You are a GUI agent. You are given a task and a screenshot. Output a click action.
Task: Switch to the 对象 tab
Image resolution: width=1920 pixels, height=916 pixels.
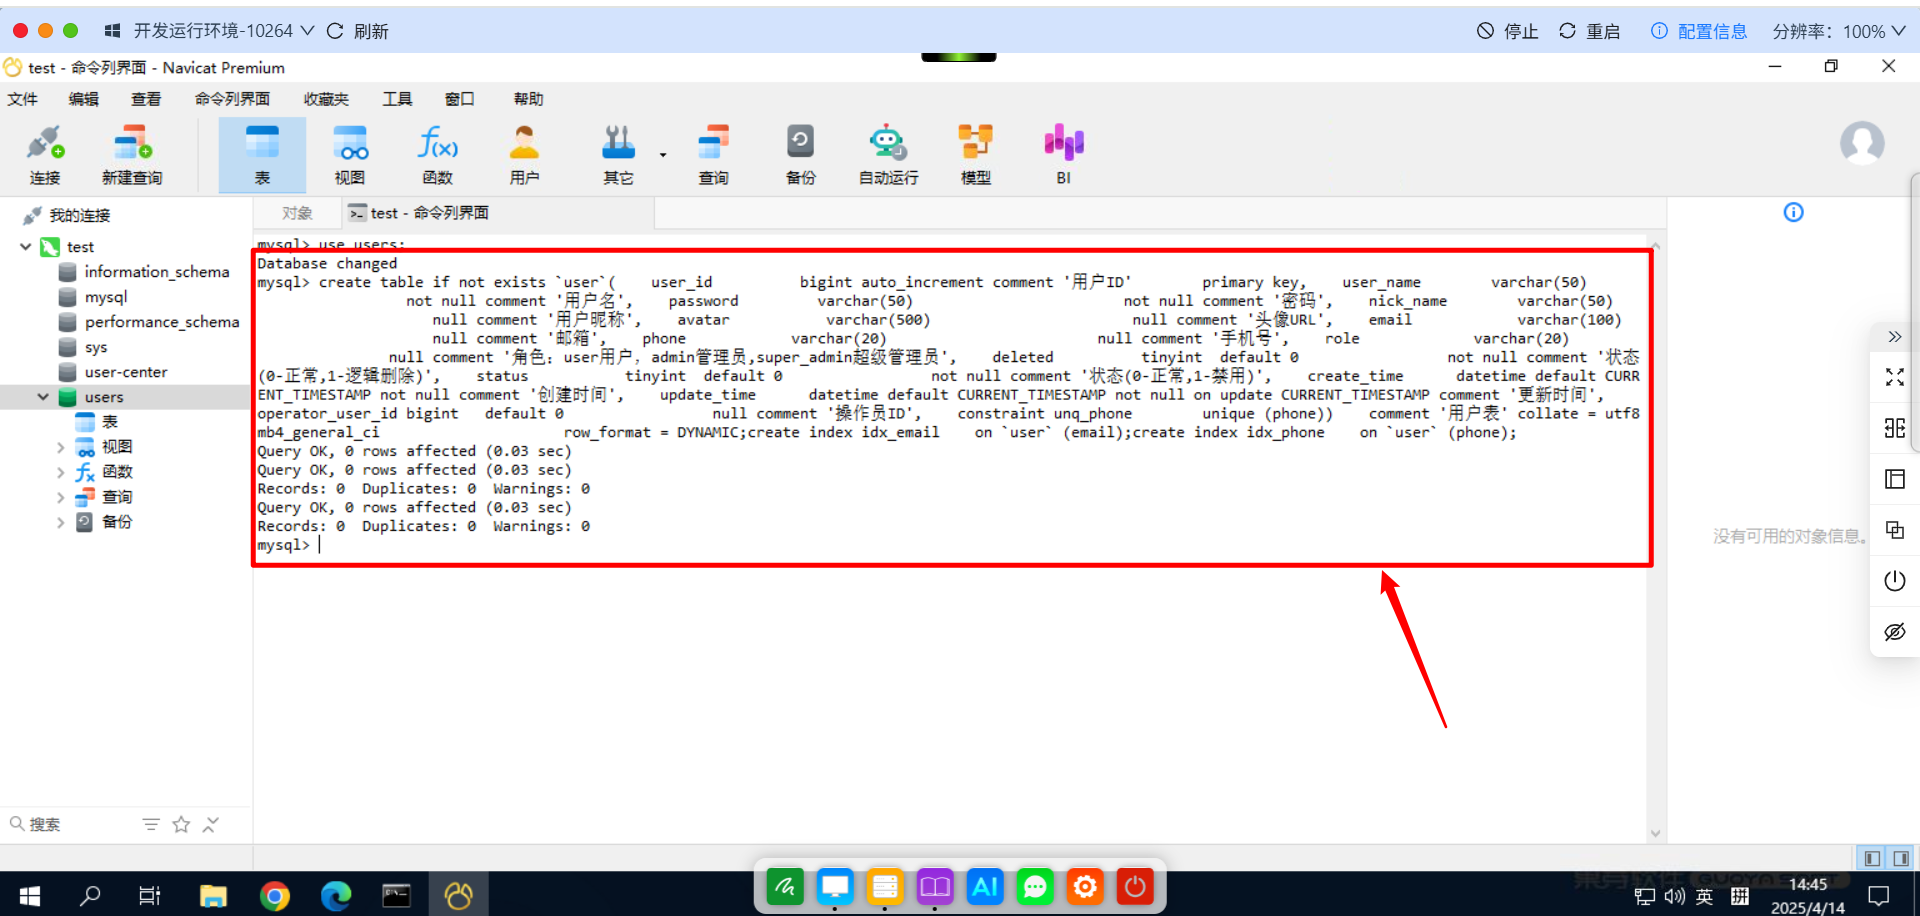click(x=296, y=212)
